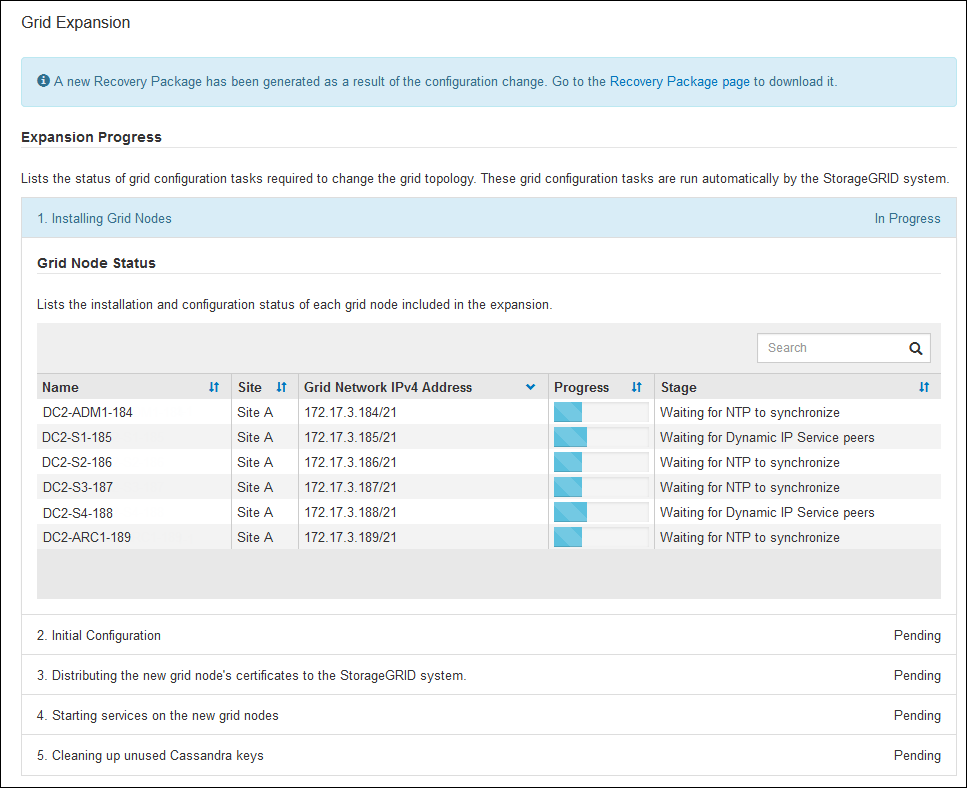Select the DC2-ARC1-189 node name
Viewport: 967px width, 788px height.
tap(86, 537)
